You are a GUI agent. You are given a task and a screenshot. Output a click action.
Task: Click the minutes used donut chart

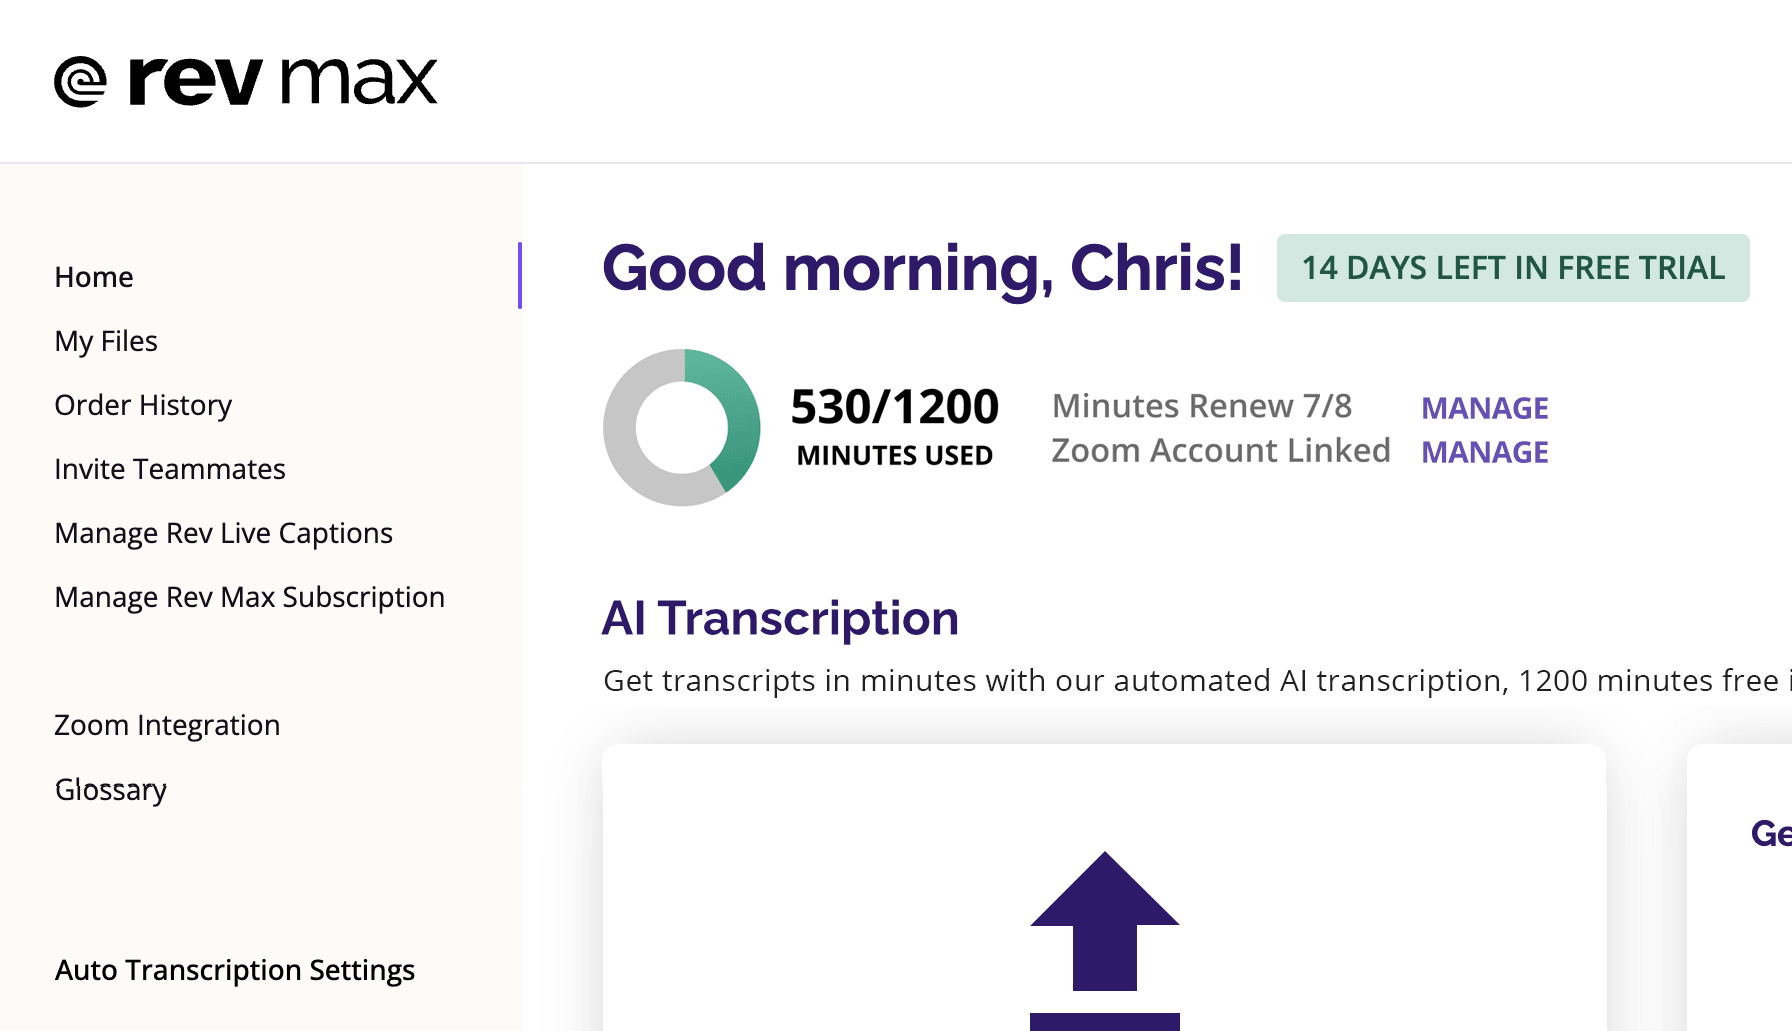(682, 427)
